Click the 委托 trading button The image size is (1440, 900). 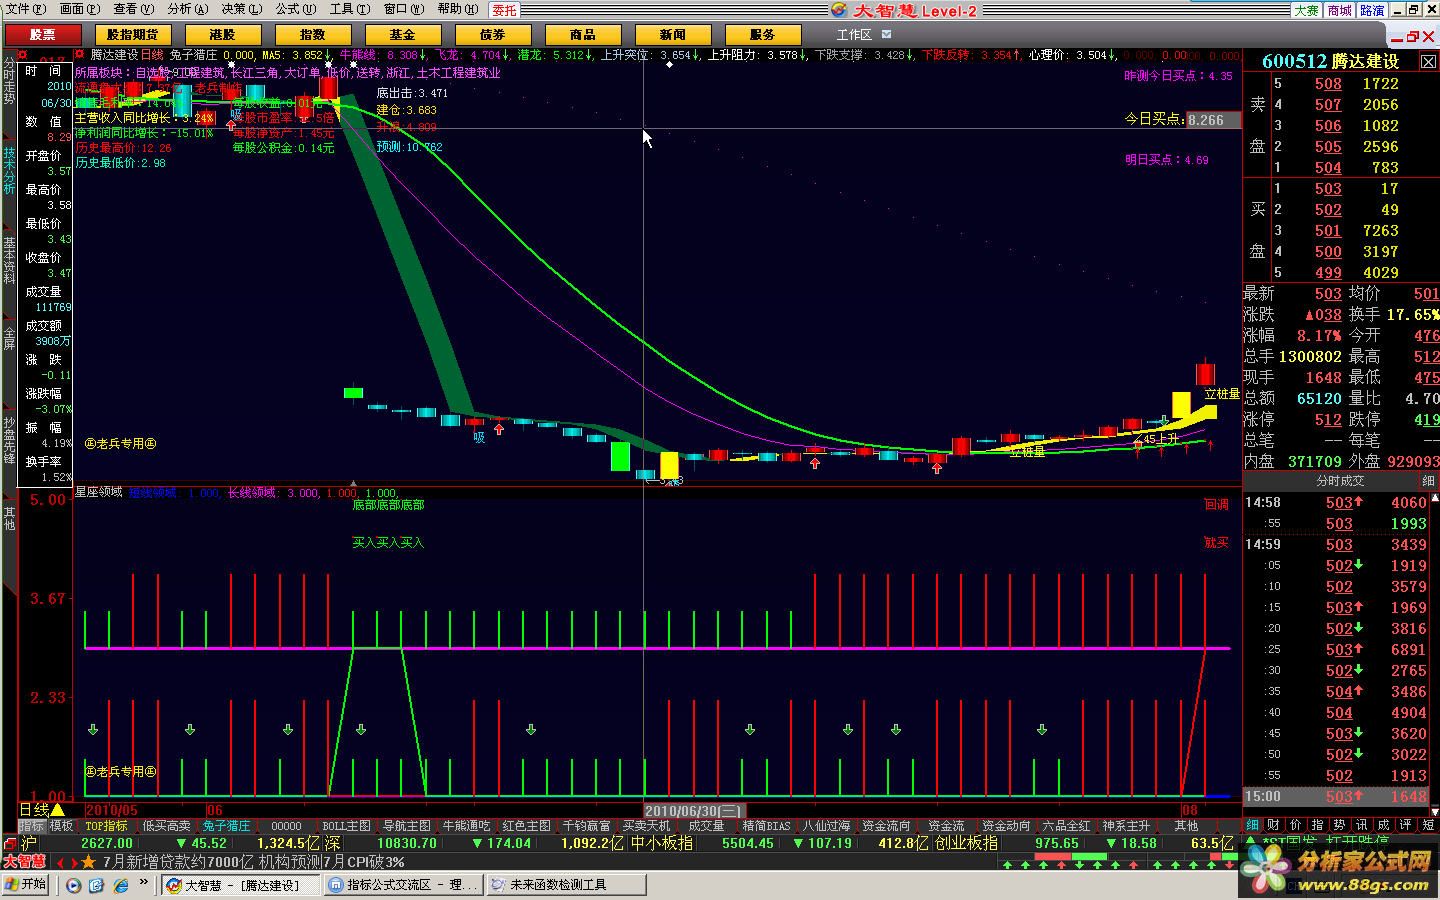pyautogui.click(x=505, y=10)
